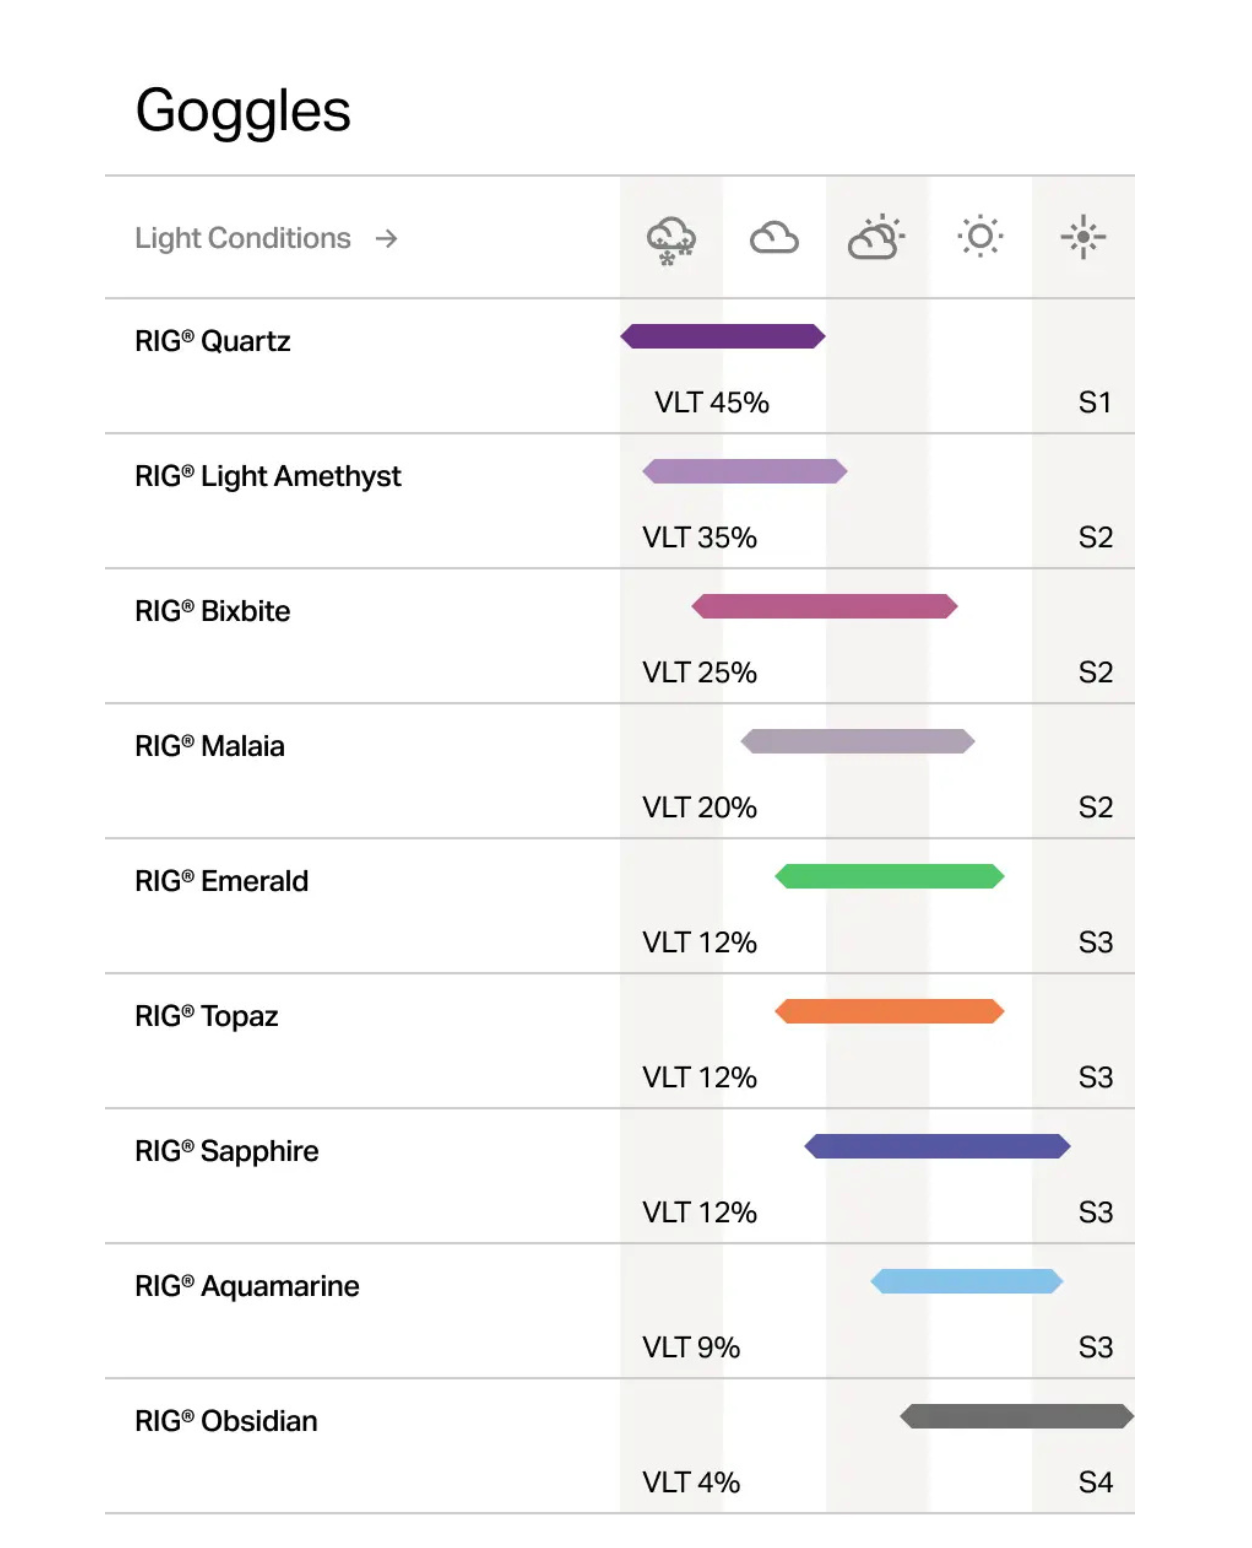
Task: Select the RIG Sapphire lens name
Action: (x=227, y=1152)
